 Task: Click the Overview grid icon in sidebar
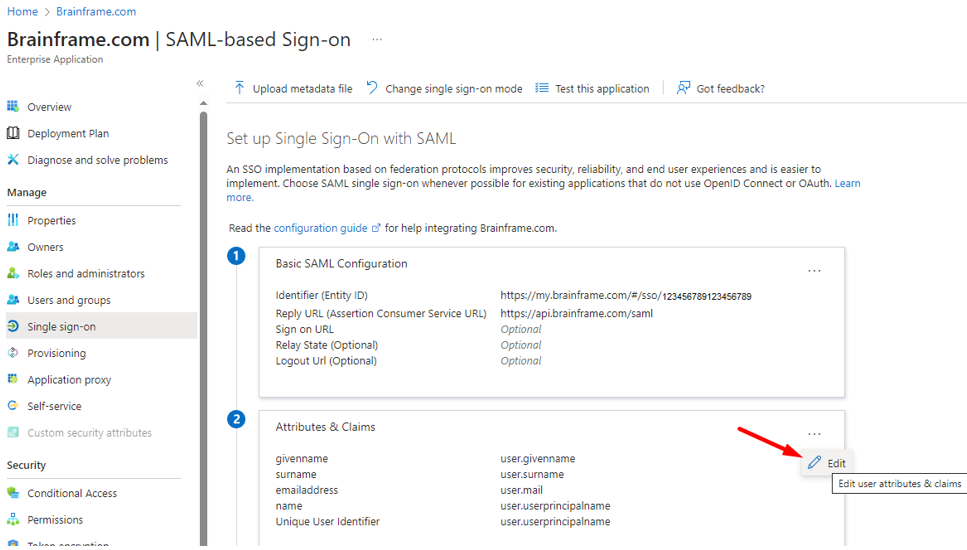tap(13, 107)
